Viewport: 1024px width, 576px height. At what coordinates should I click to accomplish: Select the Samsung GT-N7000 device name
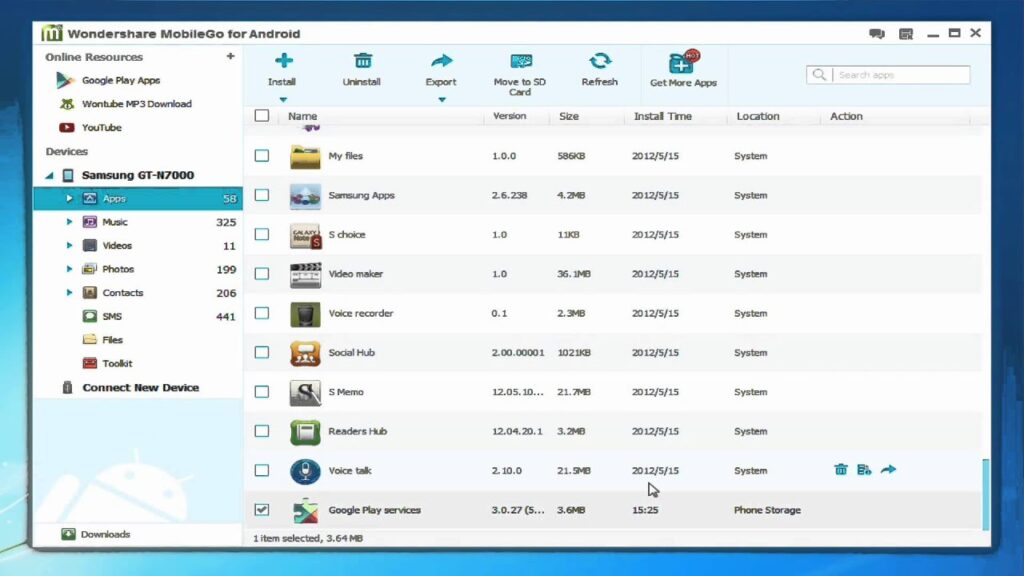point(138,175)
